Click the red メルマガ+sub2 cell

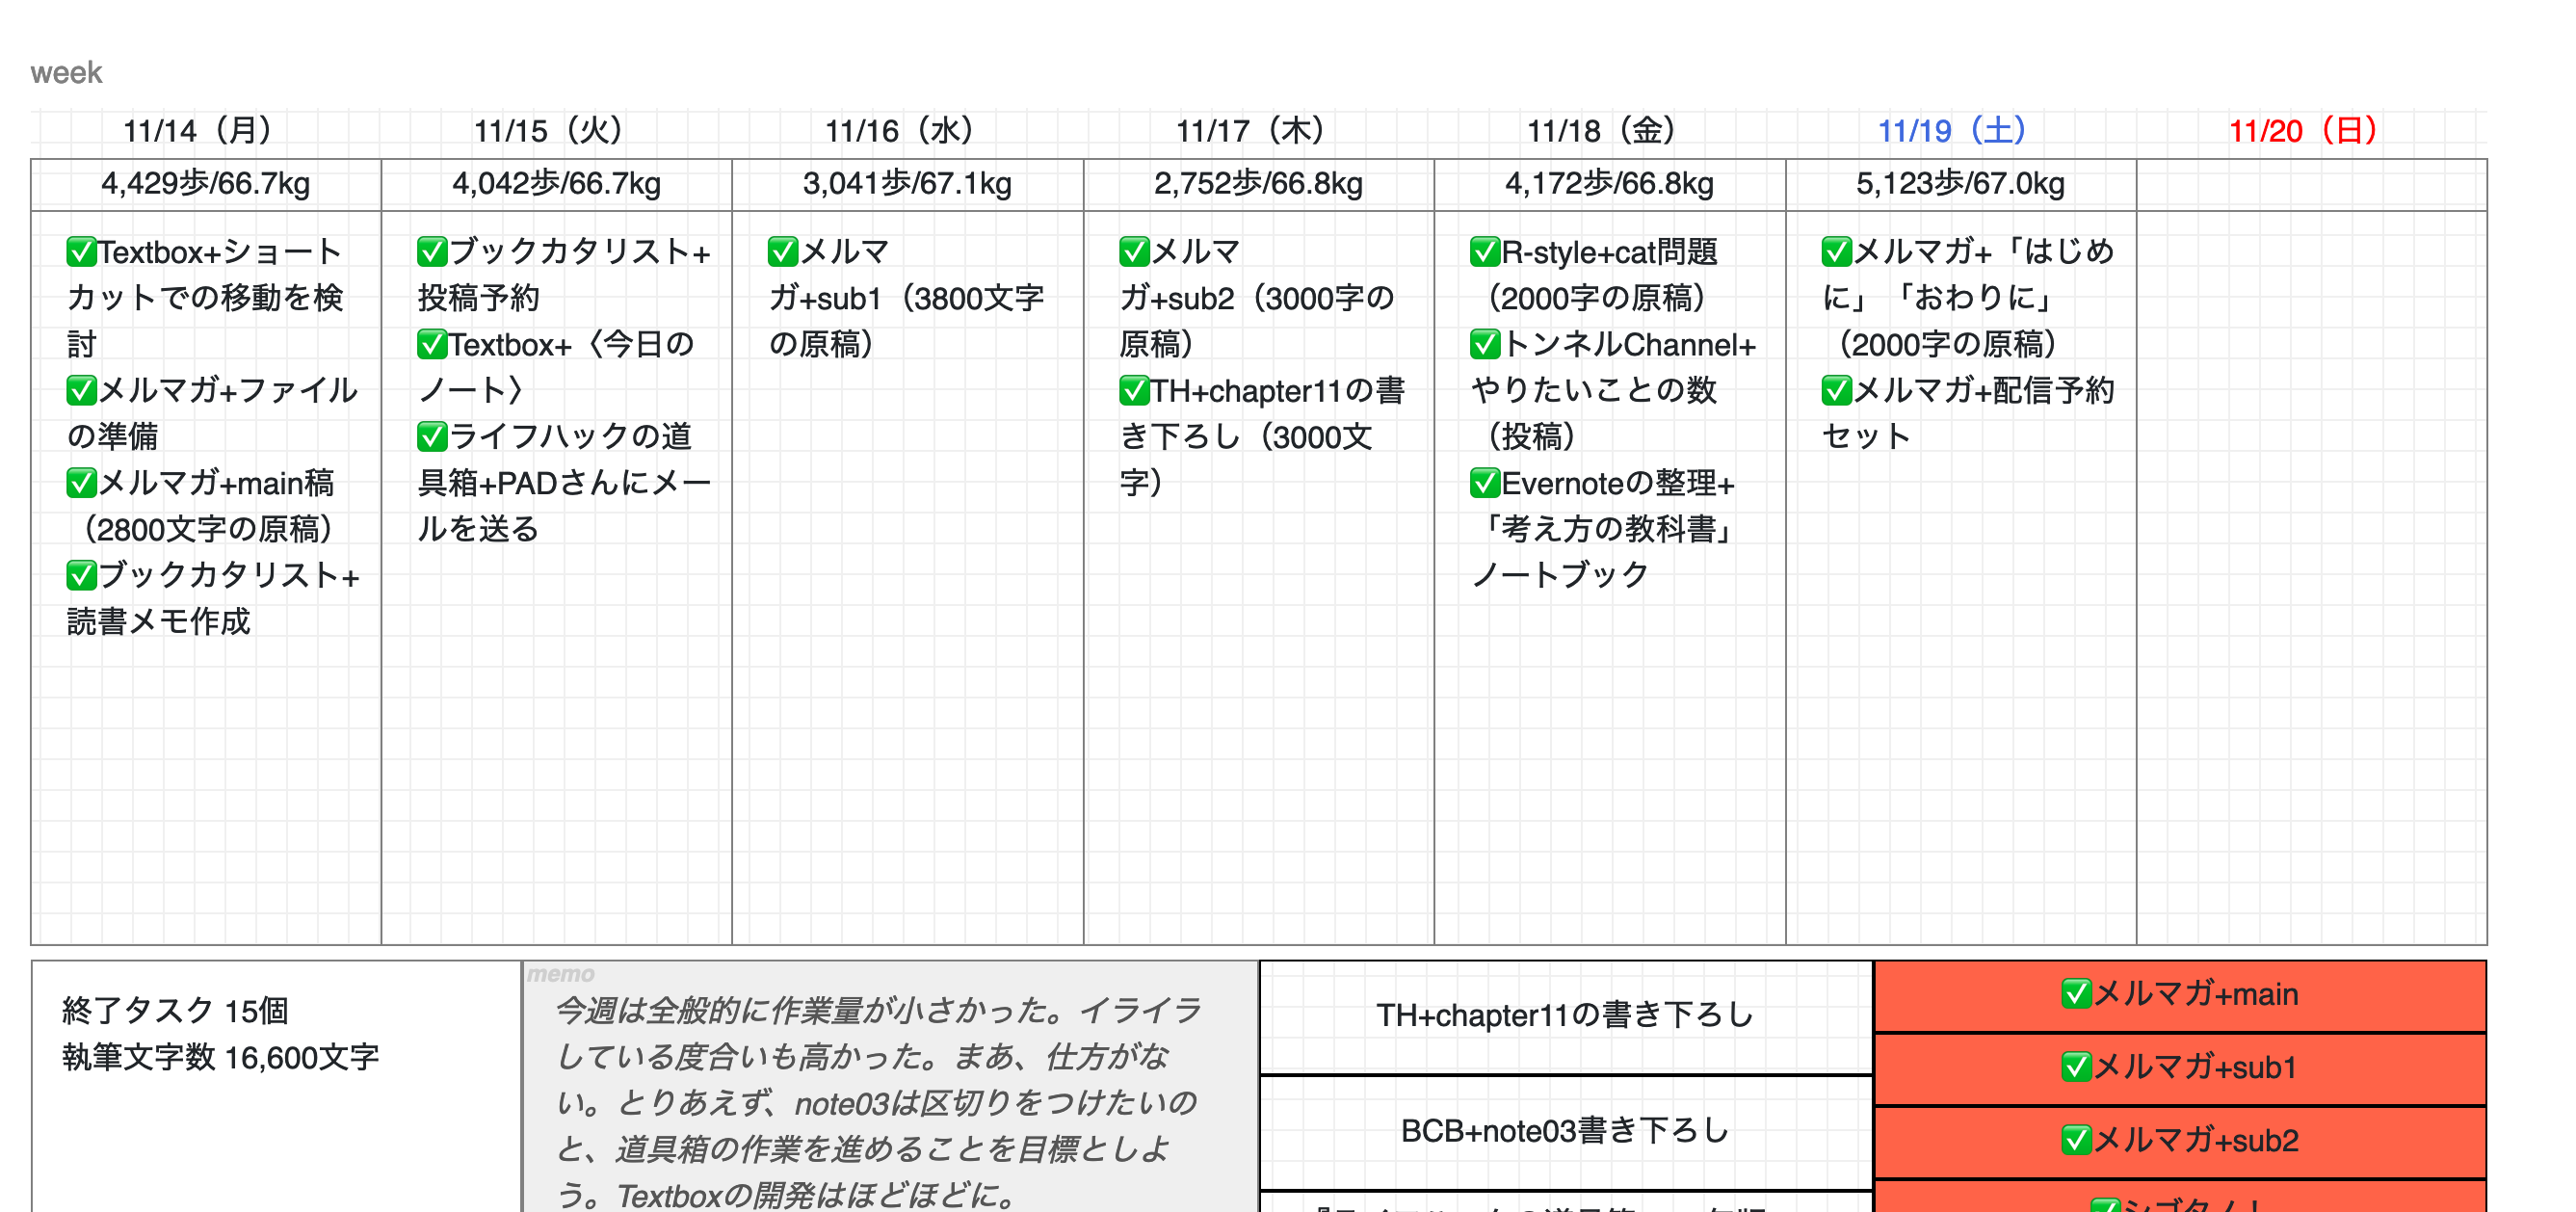coord(2180,1141)
